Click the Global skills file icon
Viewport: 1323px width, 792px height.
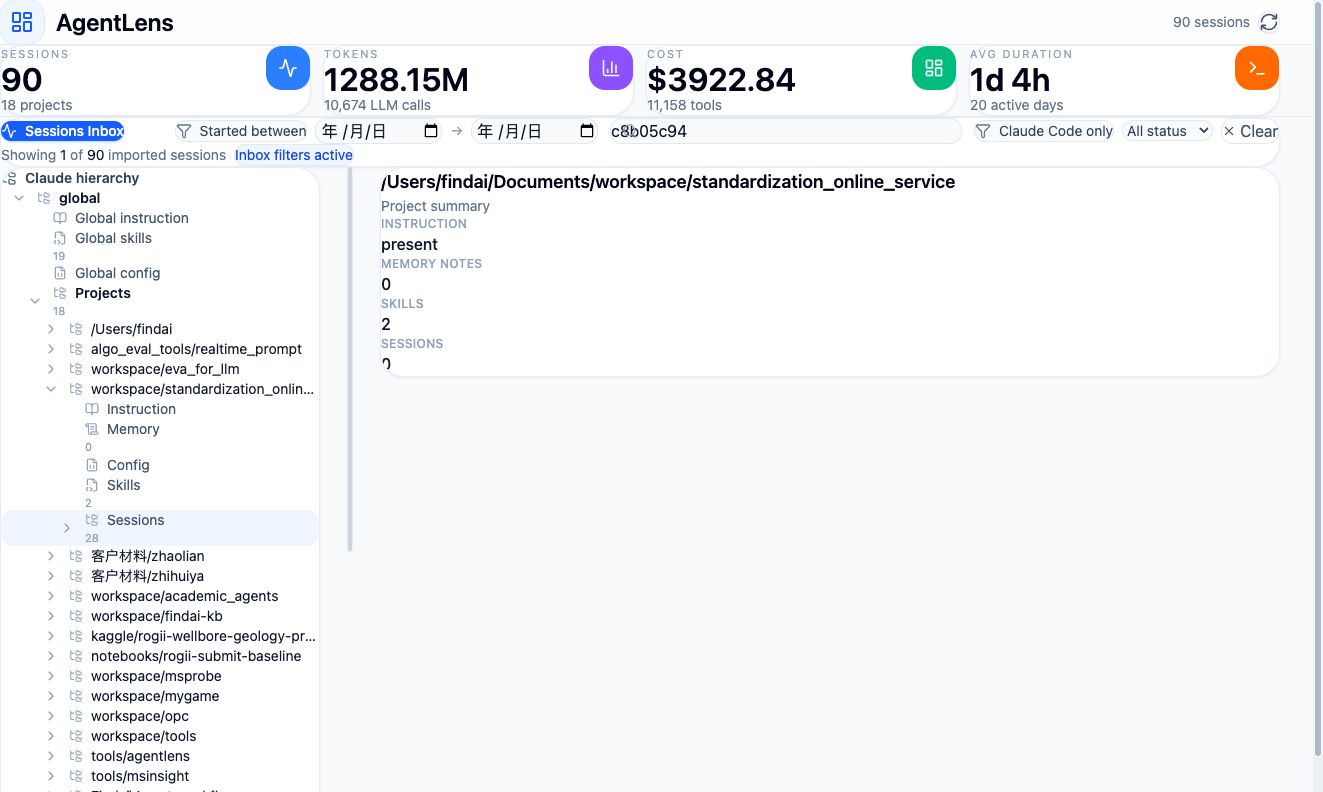tap(60, 238)
